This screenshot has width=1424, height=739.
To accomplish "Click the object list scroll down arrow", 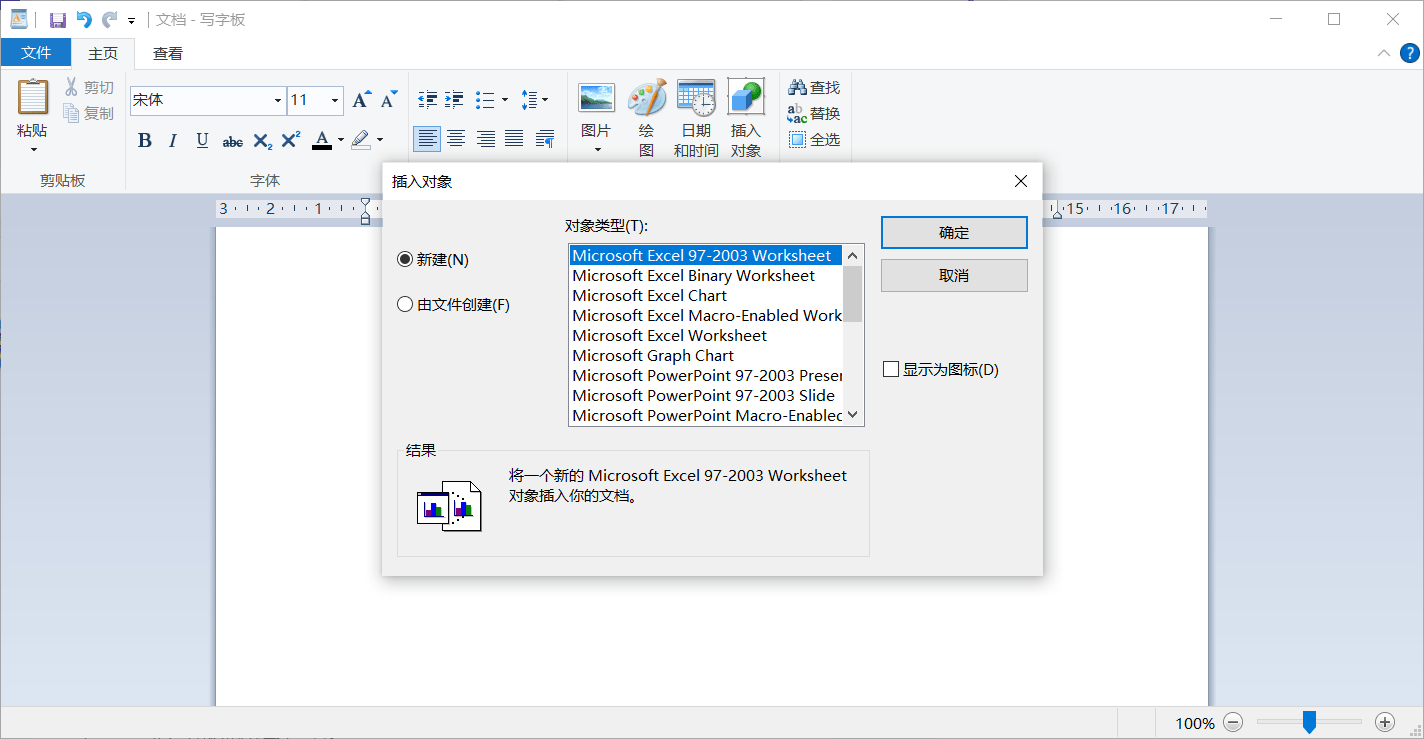I will (853, 415).
